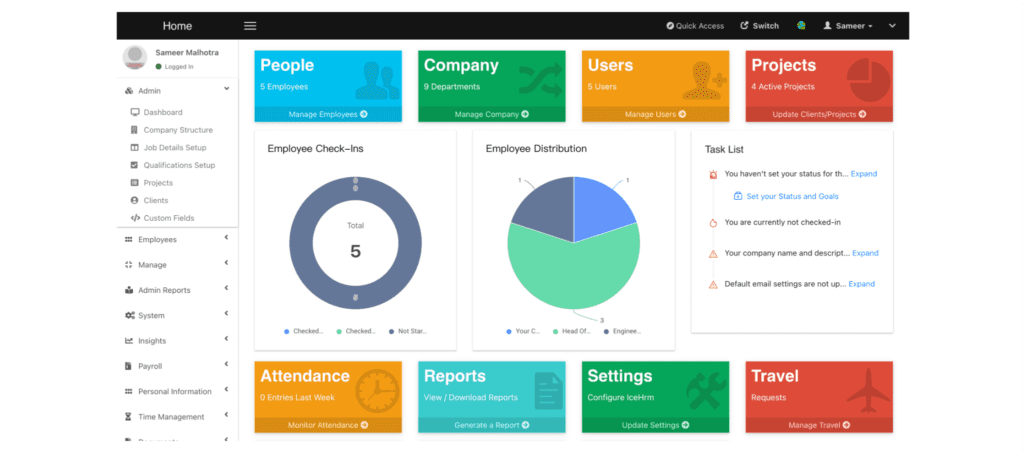Click the calendar icon beside Set your Status
The width and height of the screenshot is (1024, 454).
click(x=738, y=196)
